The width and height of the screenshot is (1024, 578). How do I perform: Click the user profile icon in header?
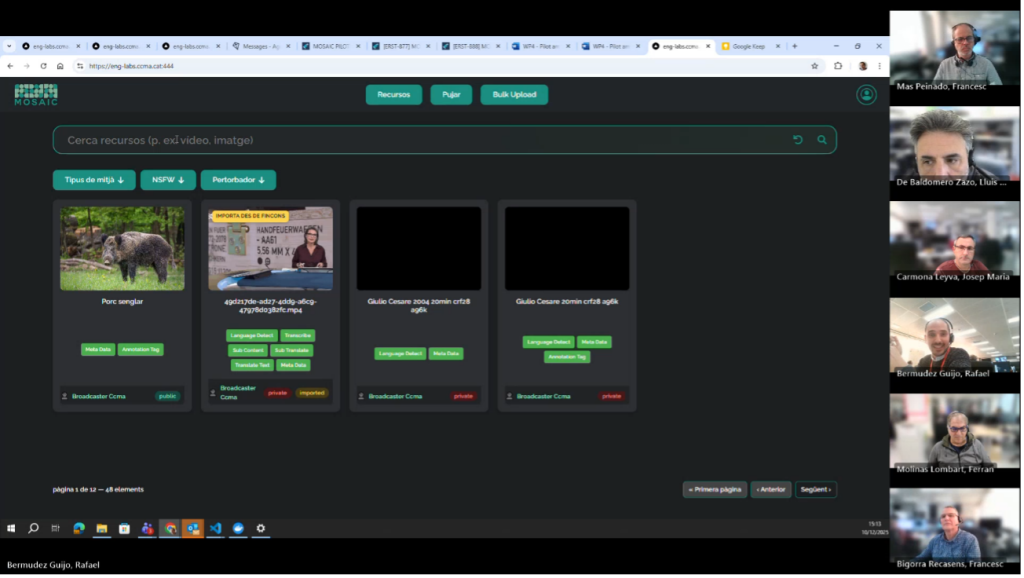pyautogui.click(x=866, y=95)
